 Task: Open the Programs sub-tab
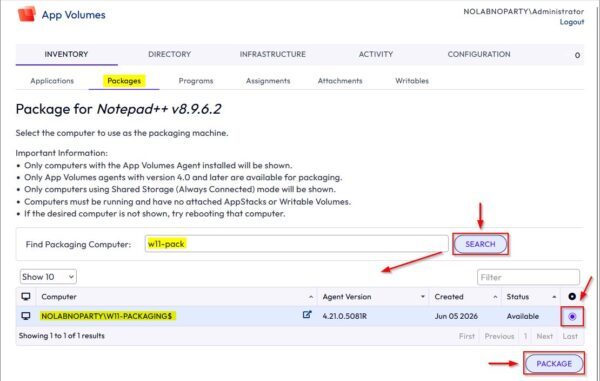[x=196, y=81]
